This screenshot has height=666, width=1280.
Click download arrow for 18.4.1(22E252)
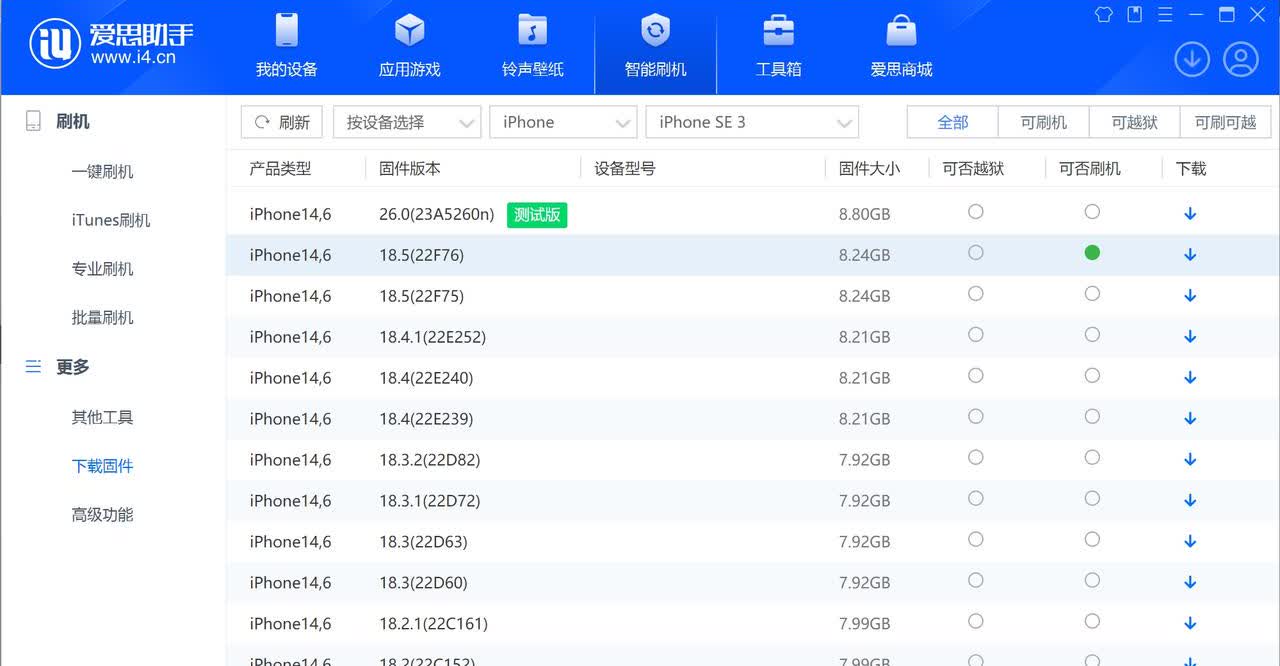[x=1190, y=337]
